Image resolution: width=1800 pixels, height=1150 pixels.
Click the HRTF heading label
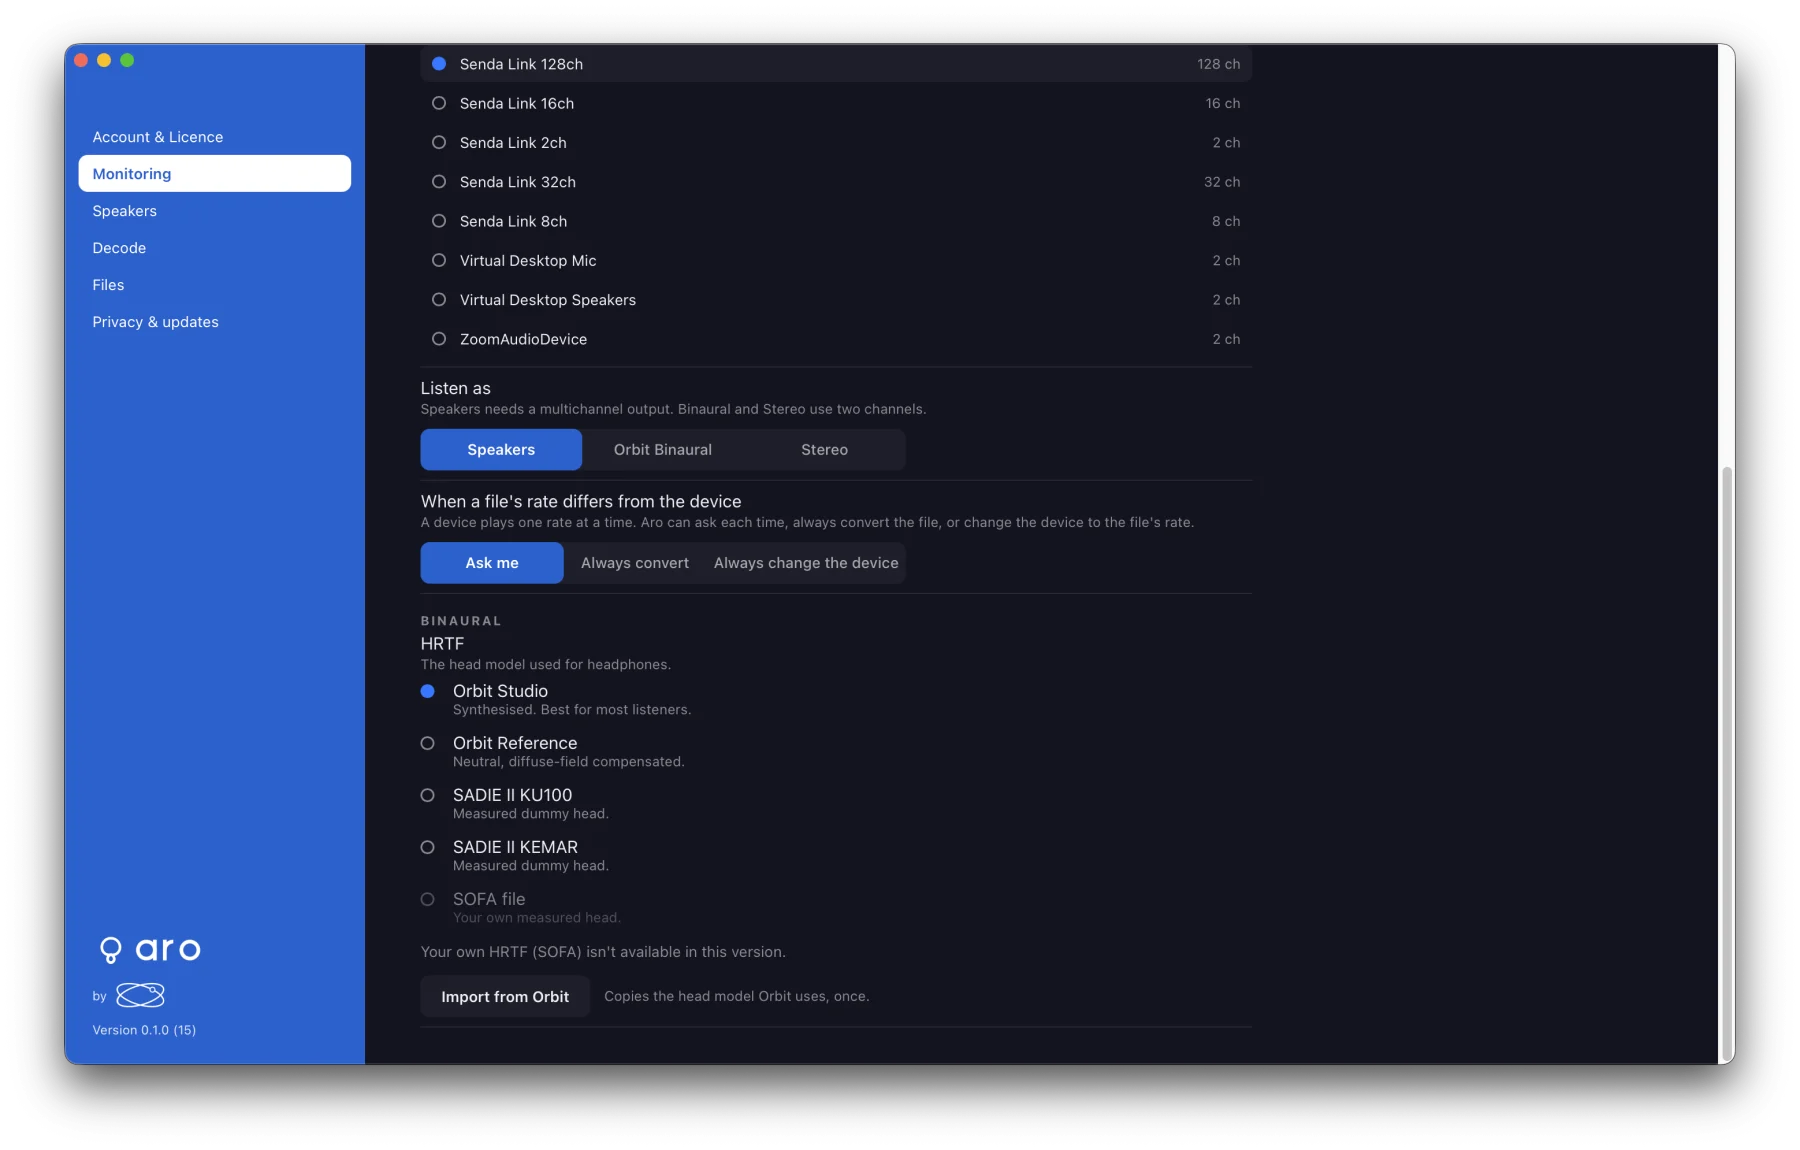pyautogui.click(x=442, y=644)
